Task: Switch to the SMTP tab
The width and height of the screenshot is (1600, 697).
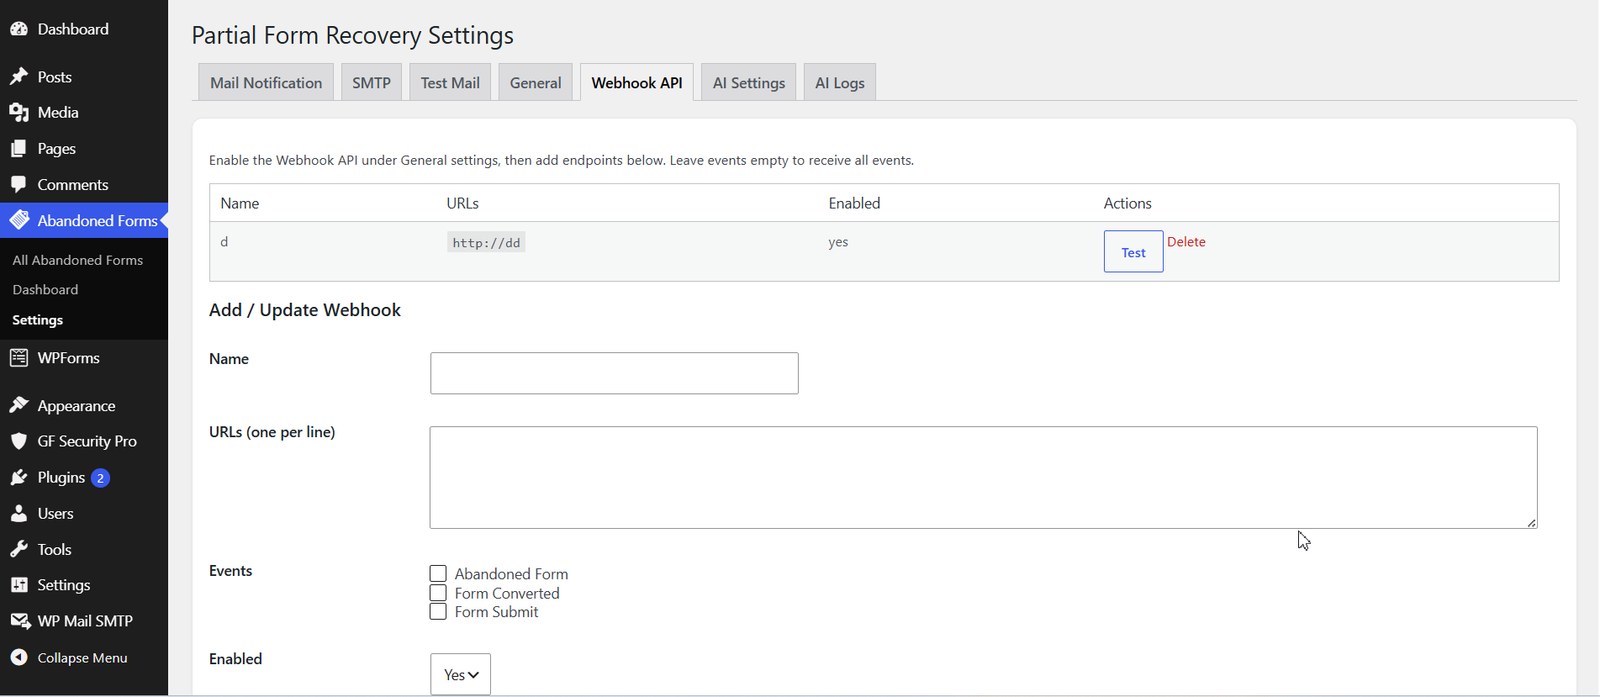Action: [x=371, y=83]
